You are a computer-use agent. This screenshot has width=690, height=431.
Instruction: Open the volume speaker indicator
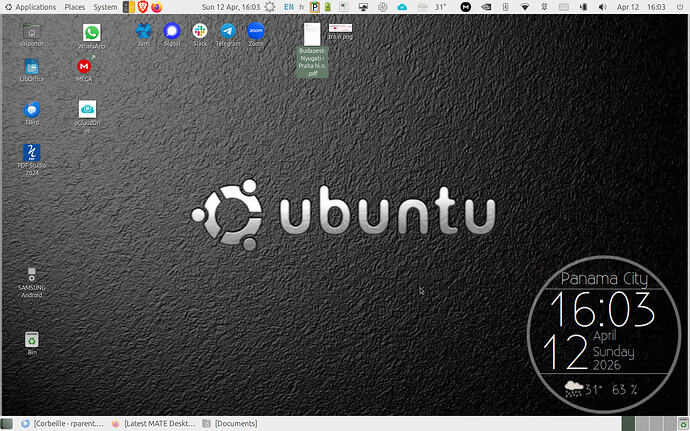(x=602, y=7)
